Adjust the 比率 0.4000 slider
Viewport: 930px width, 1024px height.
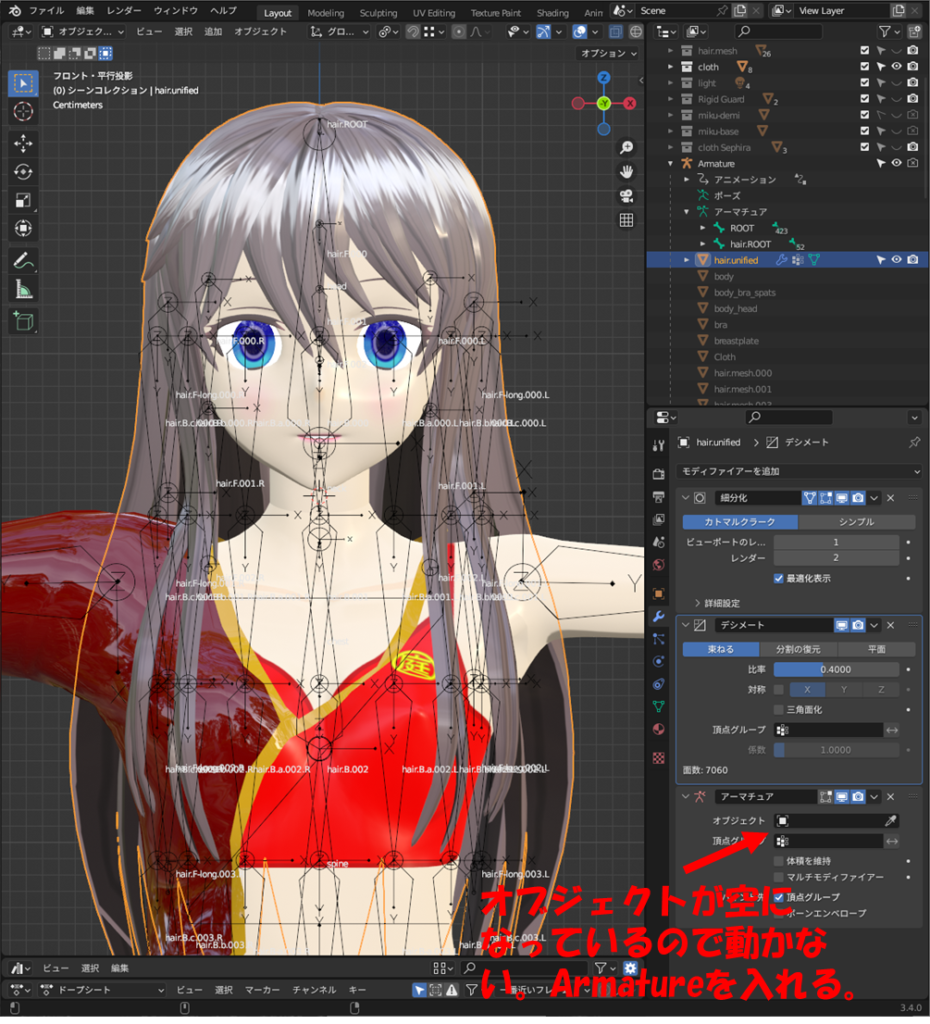pos(836,669)
